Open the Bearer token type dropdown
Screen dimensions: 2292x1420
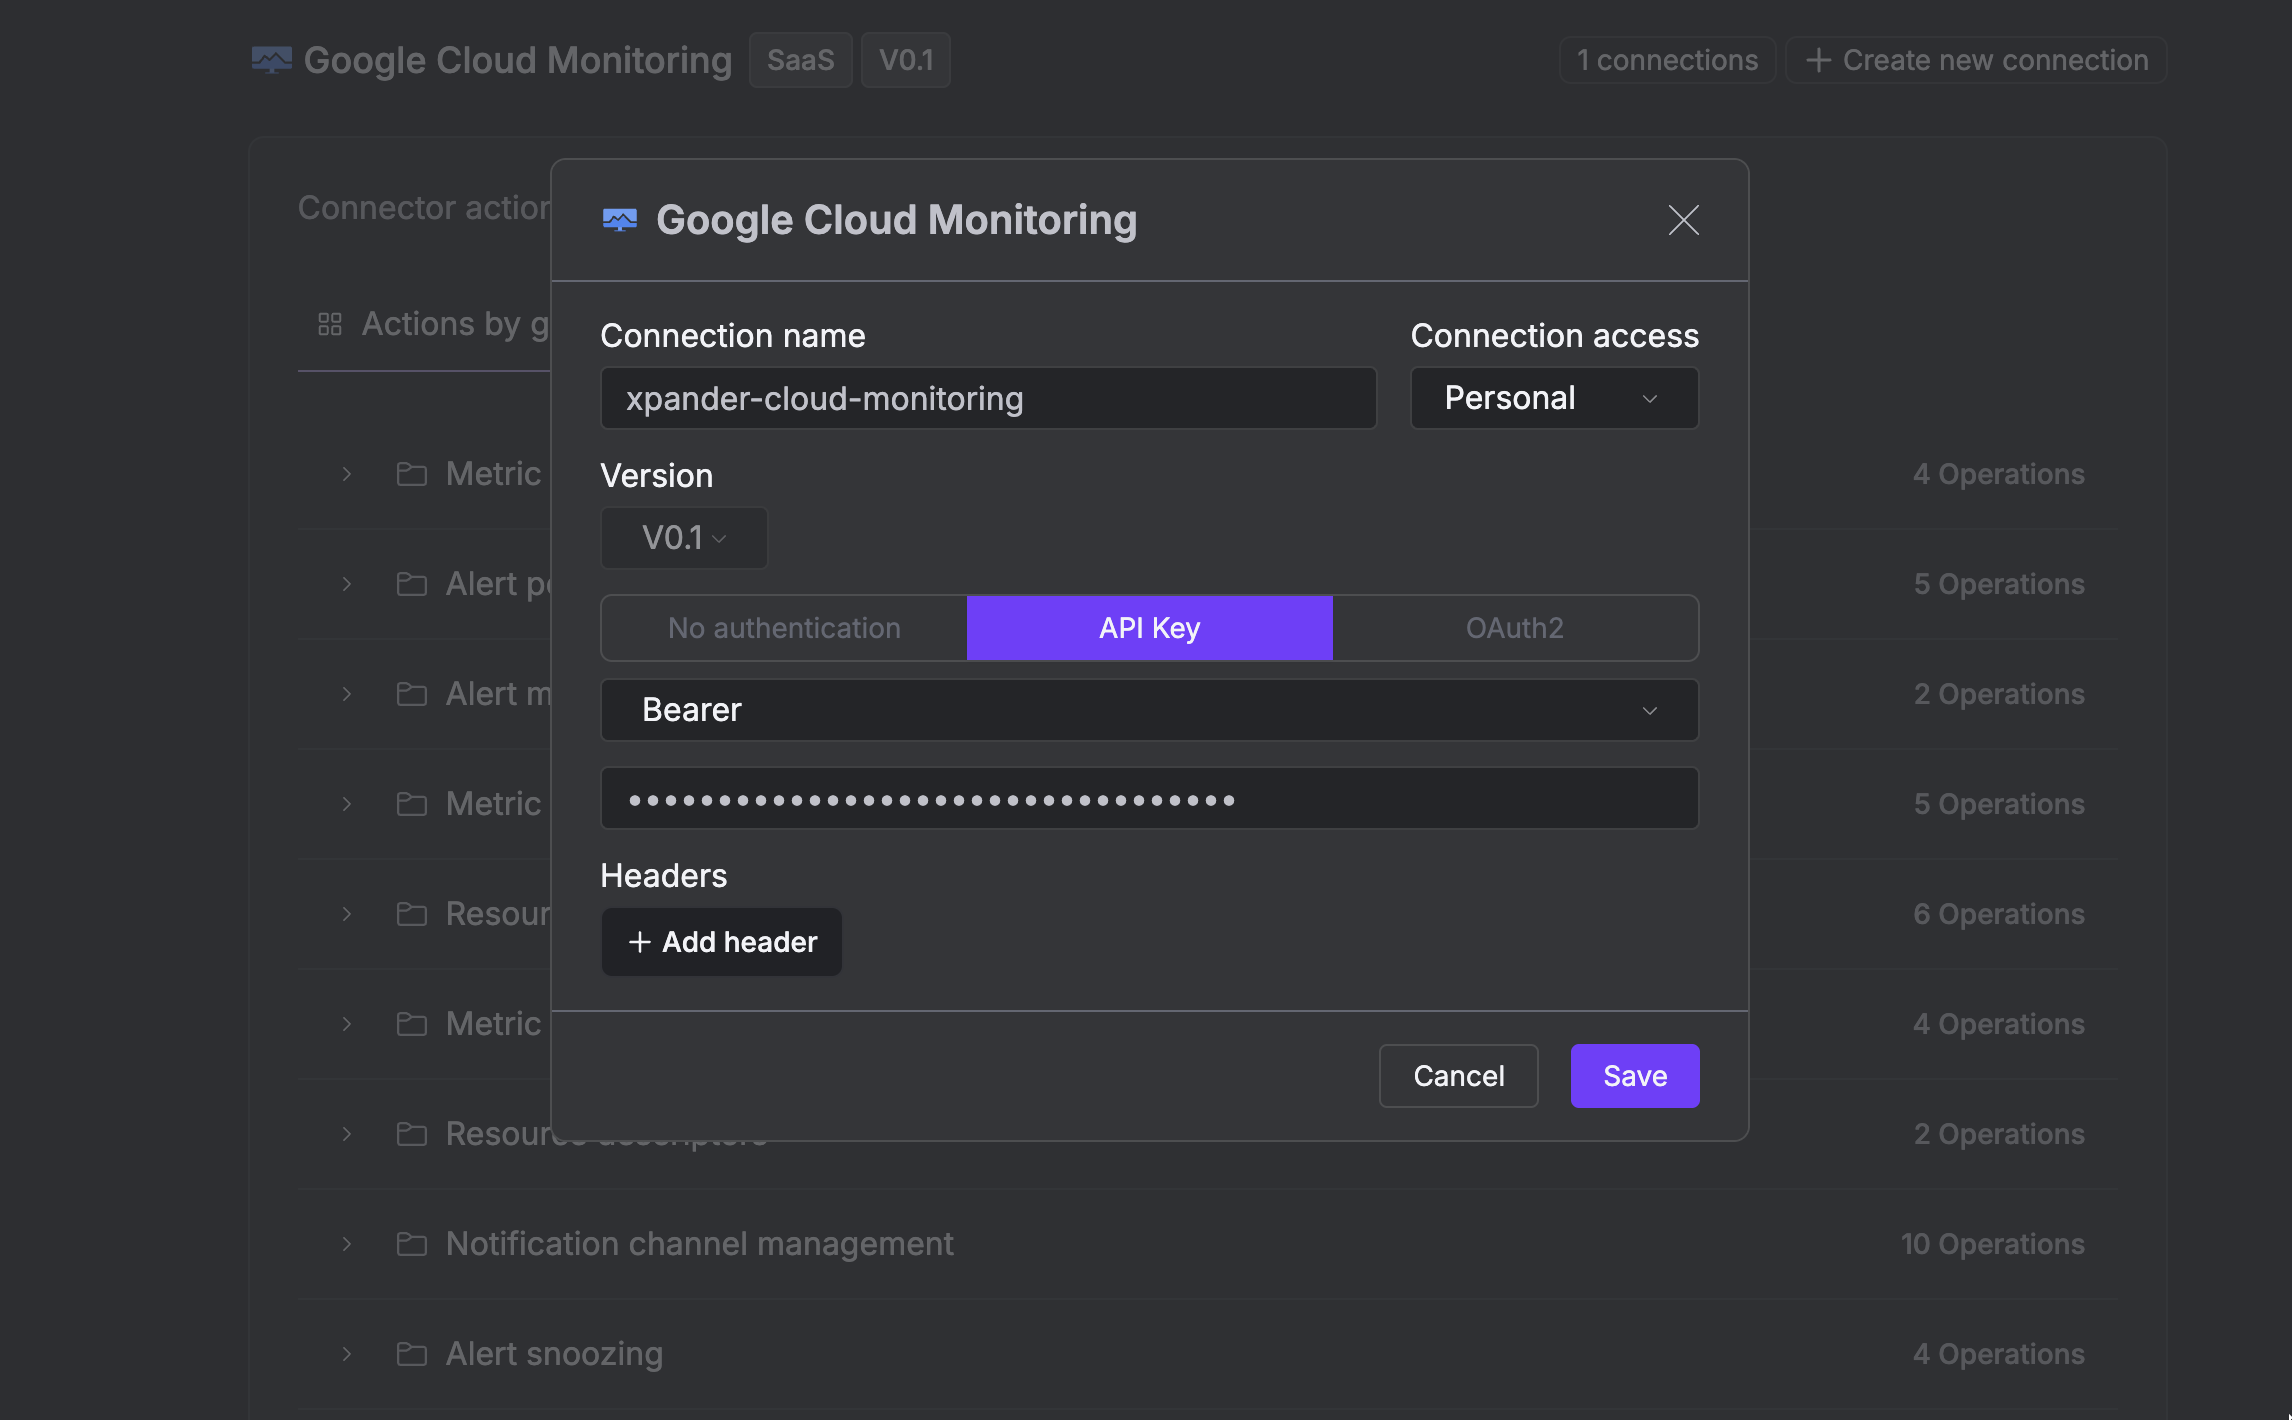point(1149,710)
